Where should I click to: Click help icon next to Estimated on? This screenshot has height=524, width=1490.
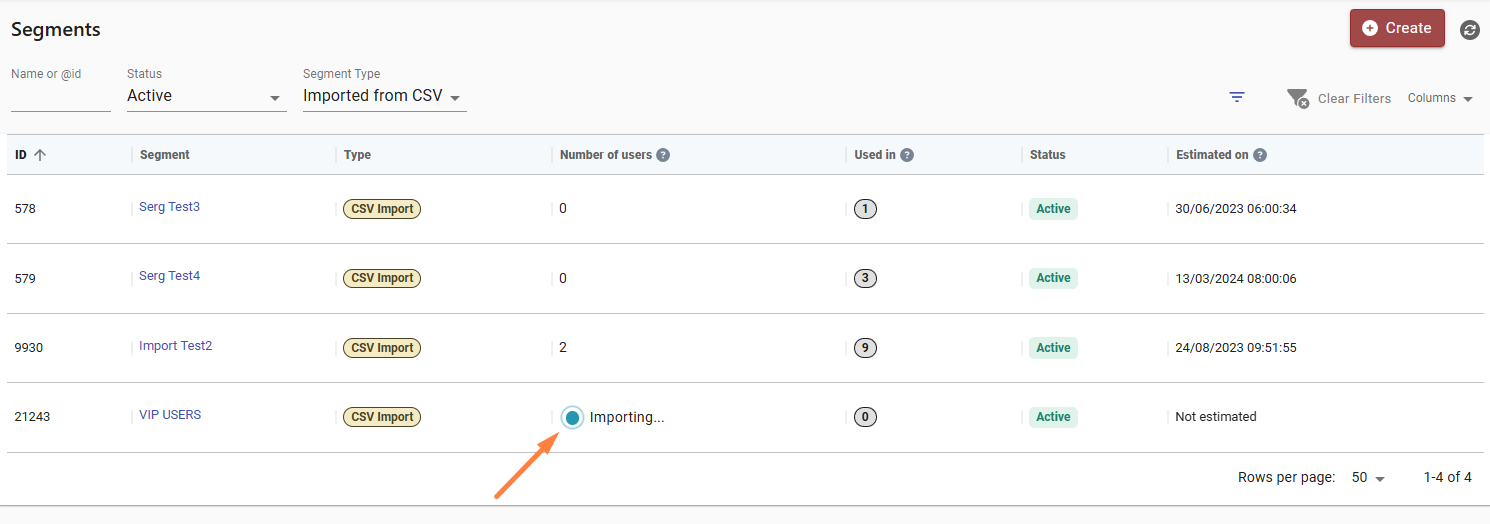1260,155
